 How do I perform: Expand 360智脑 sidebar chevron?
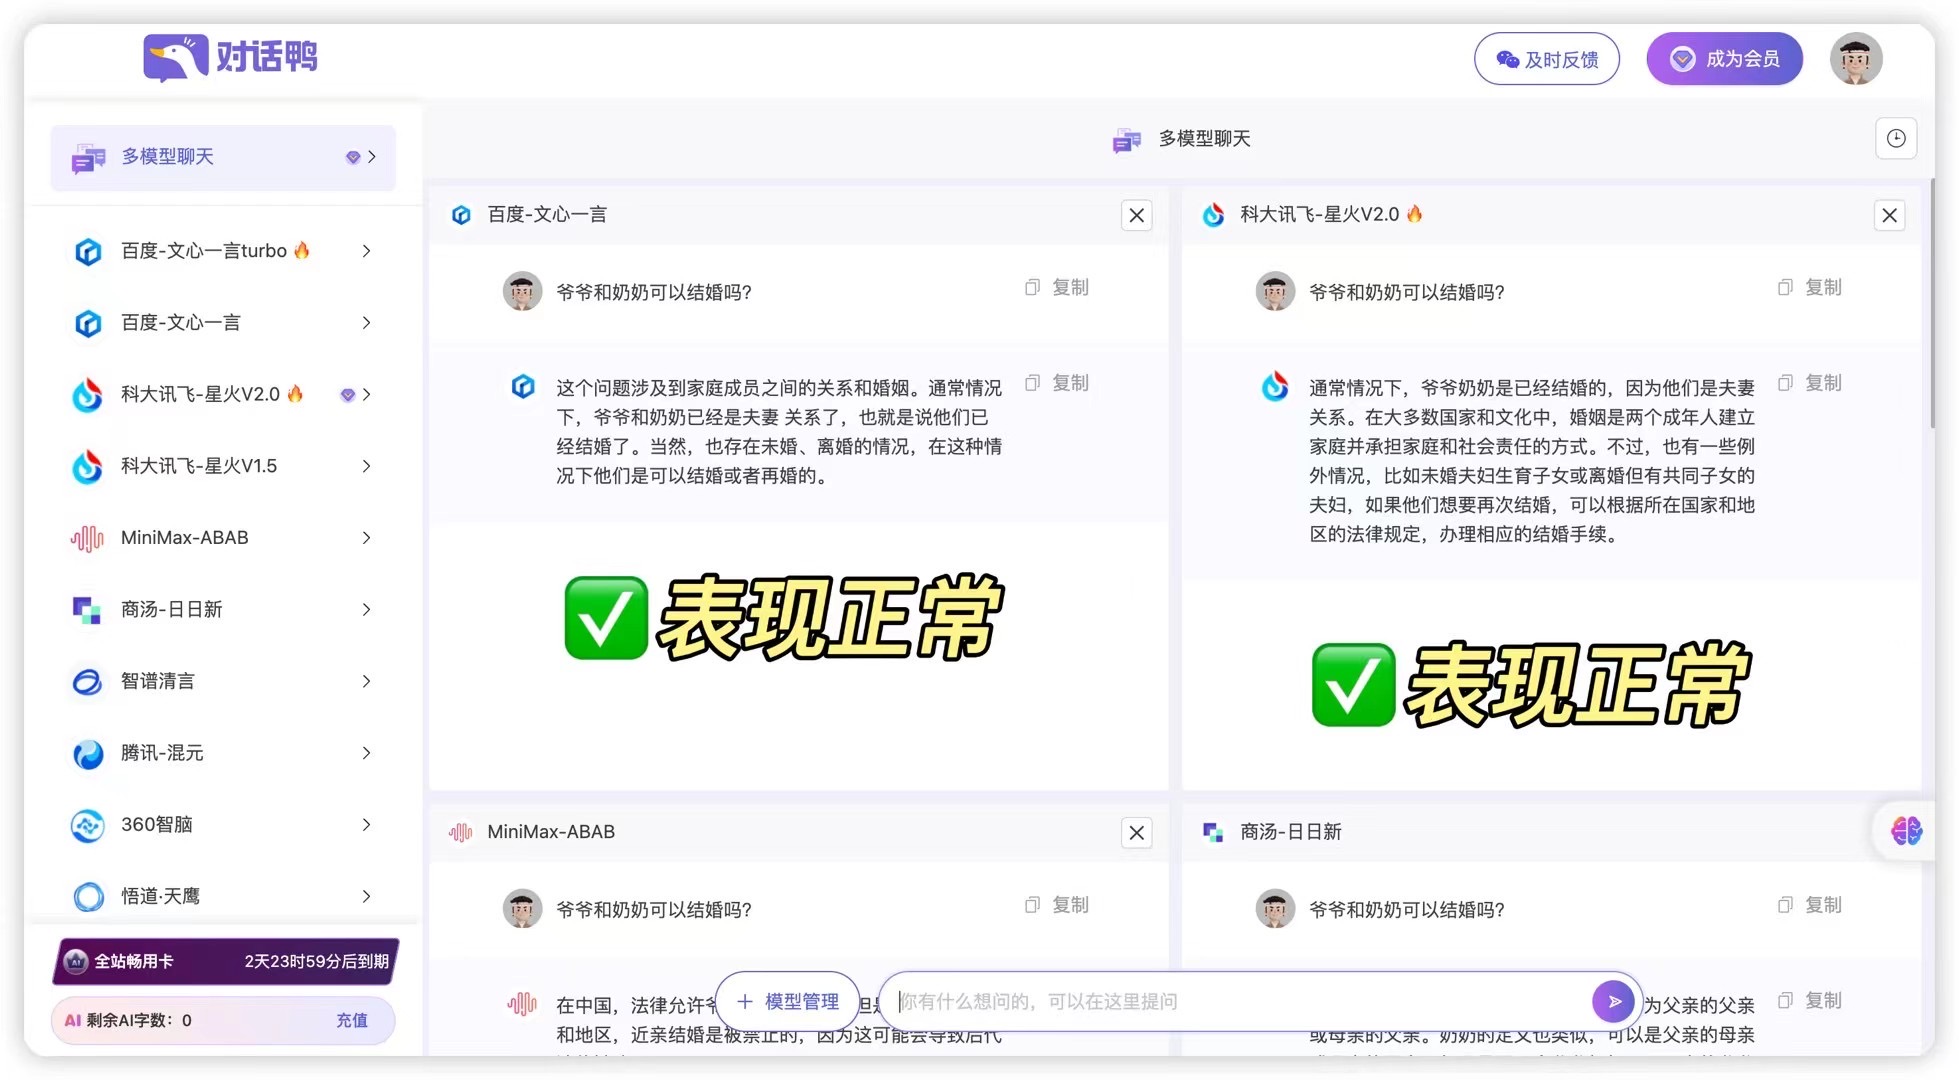click(367, 825)
